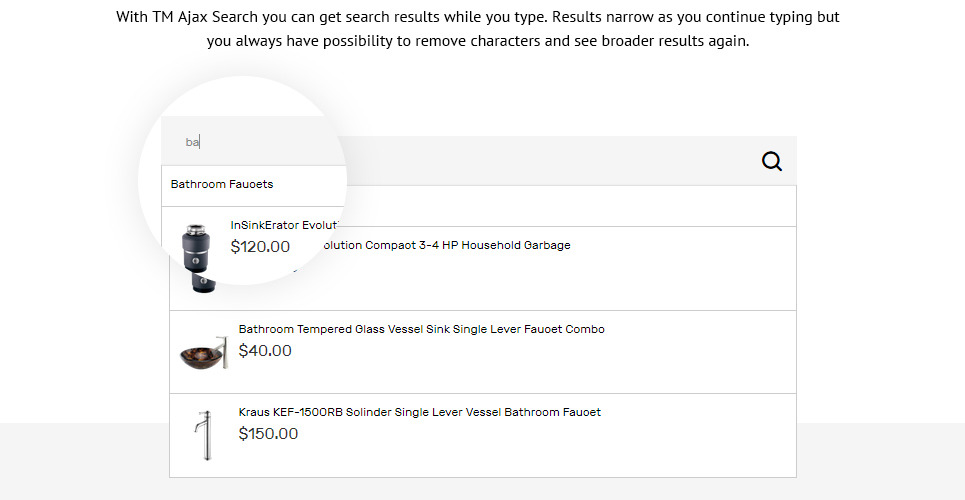965x500 pixels.
Task: Click the glass vessel sink thumbnail
Action: (x=203, y=352)
